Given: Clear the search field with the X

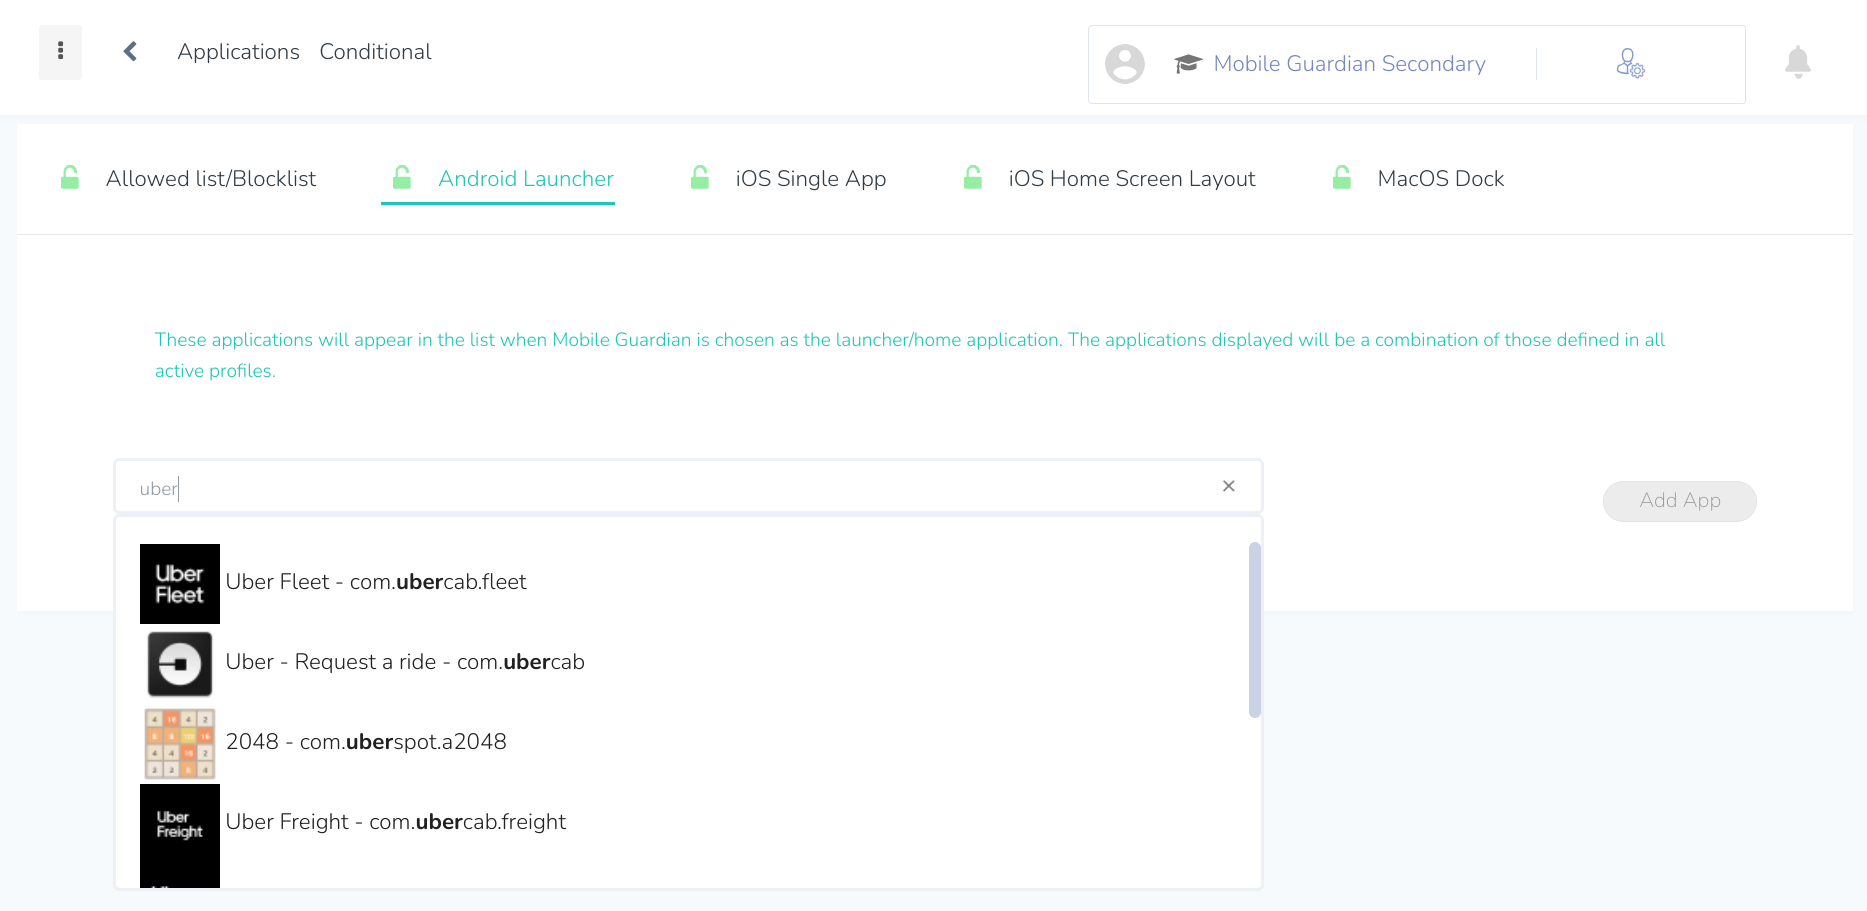Looking at the screenshot, I should point(1229,486).
